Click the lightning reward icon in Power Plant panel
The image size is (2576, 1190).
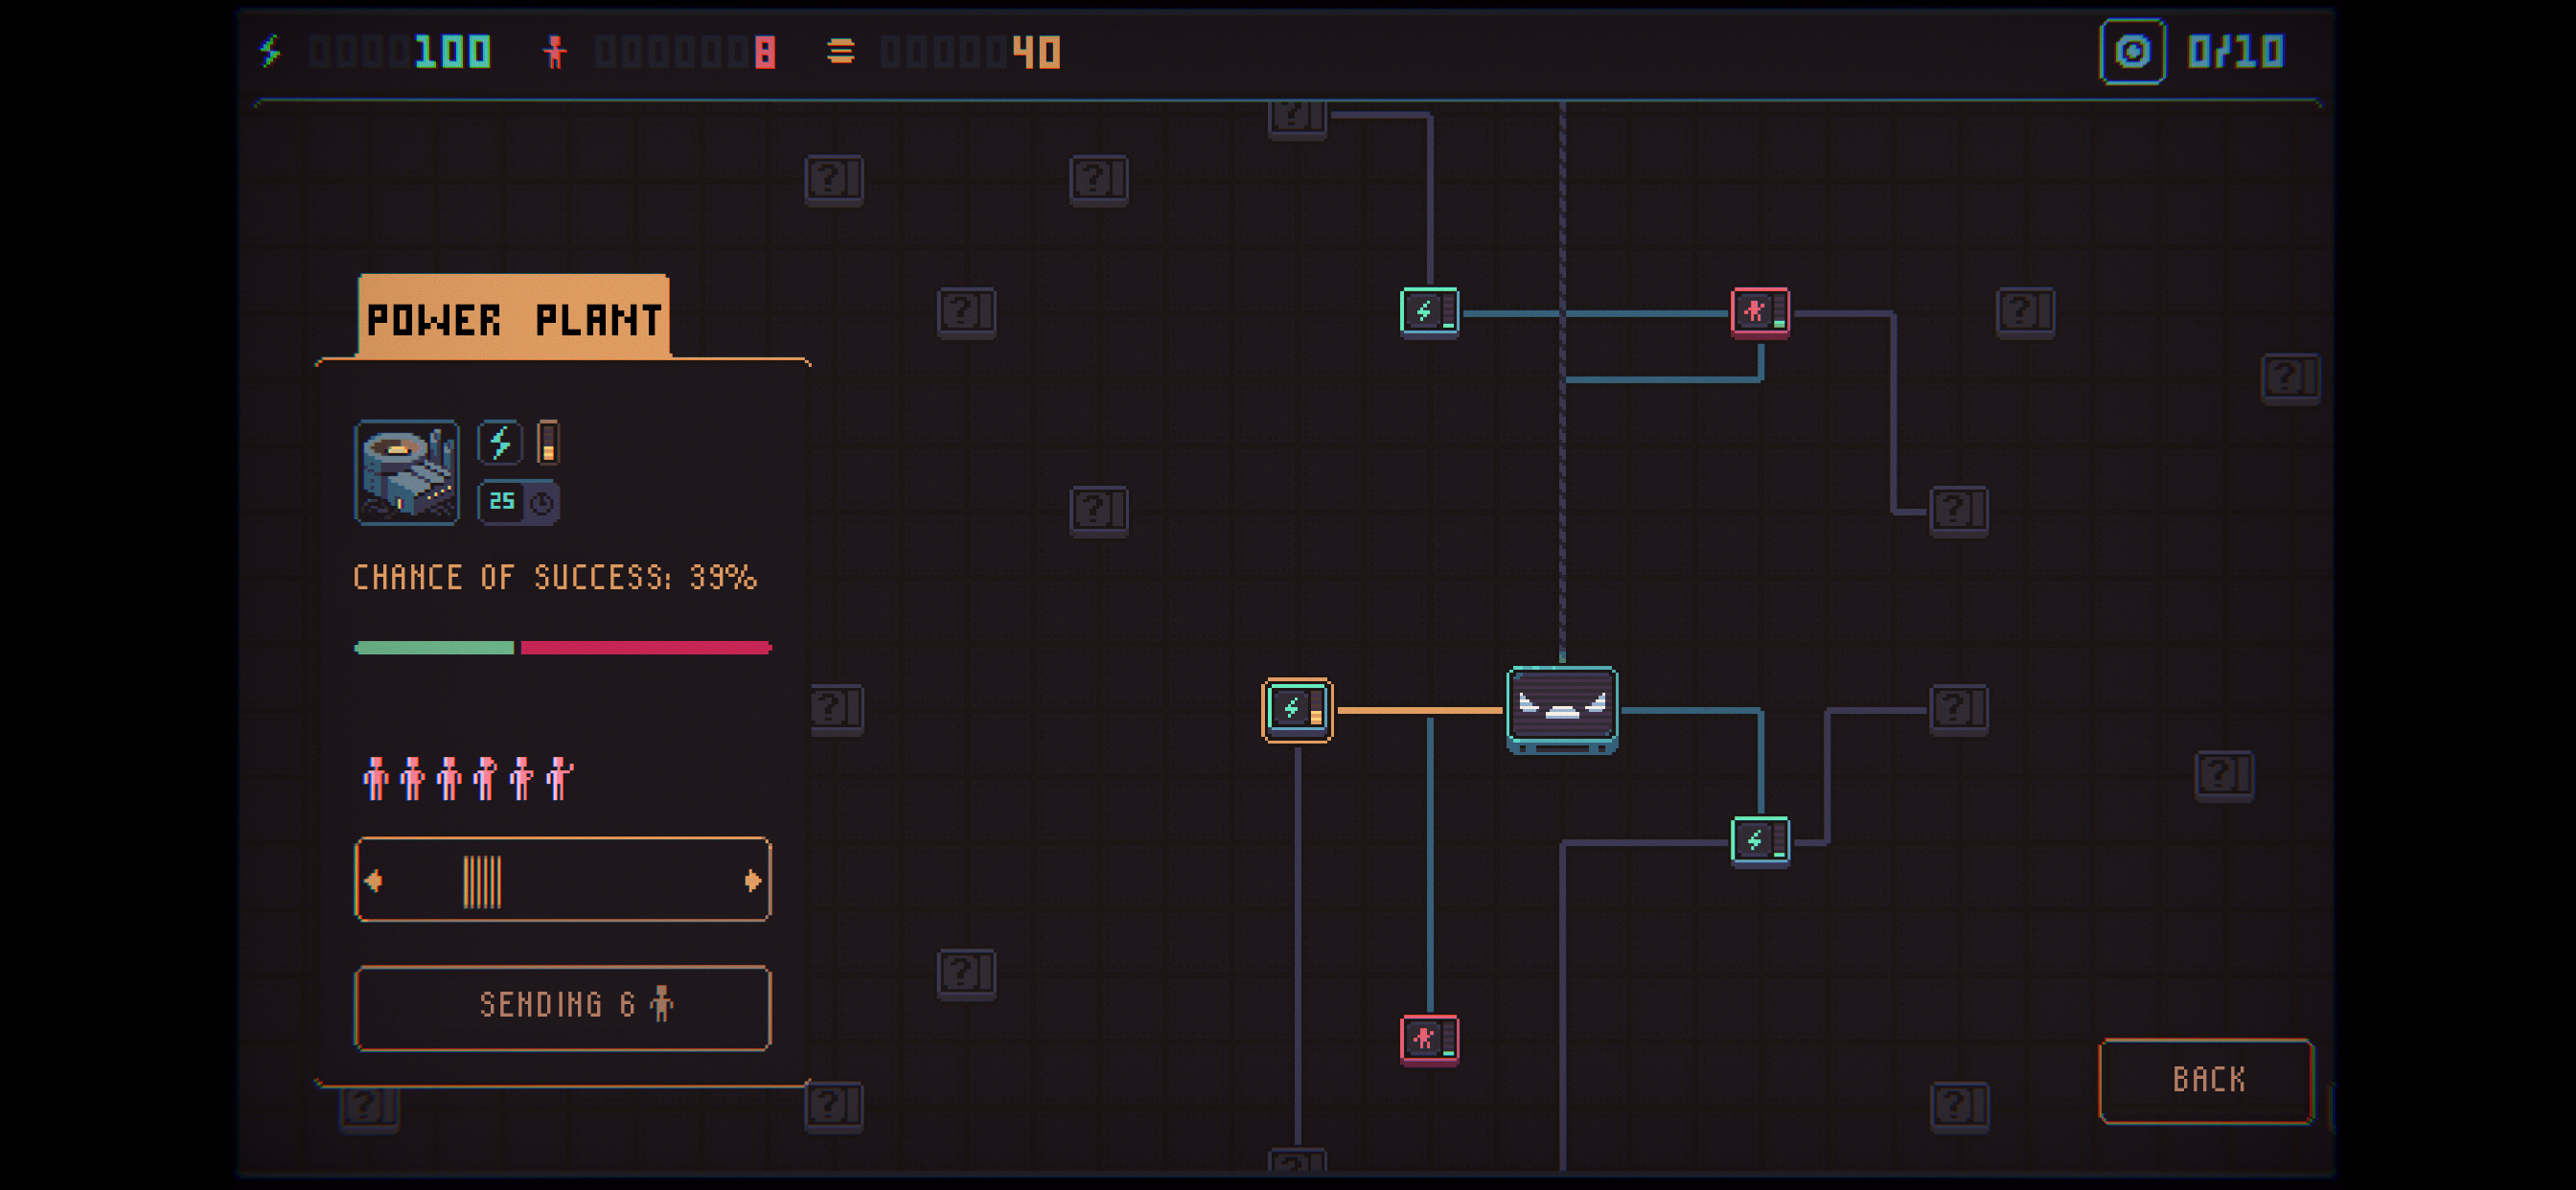point(500,443)
